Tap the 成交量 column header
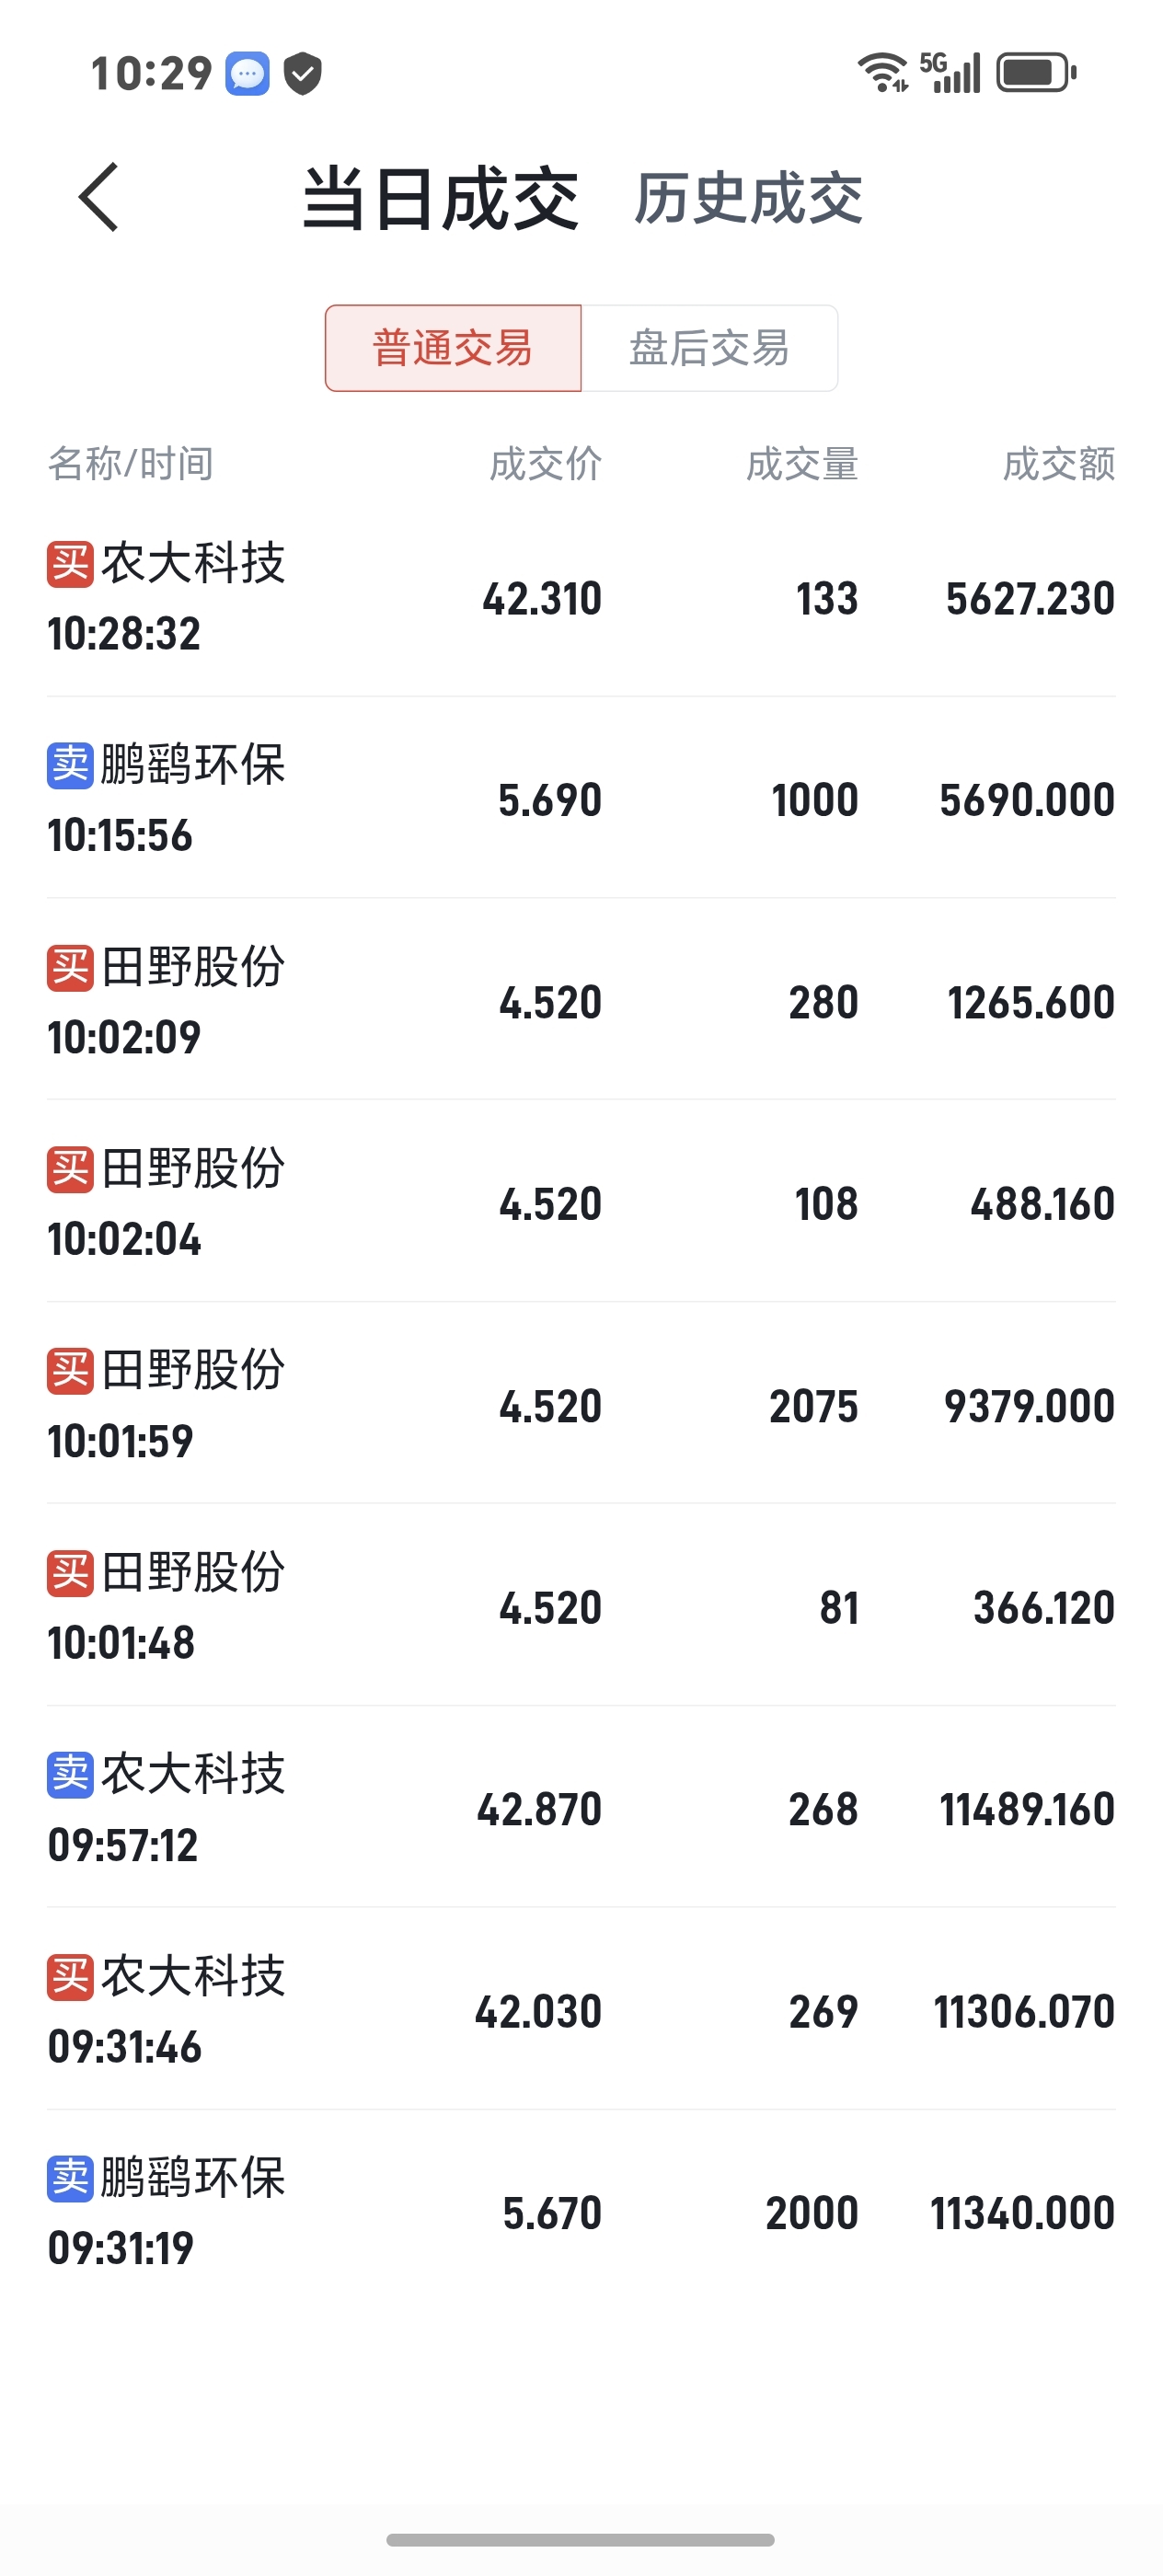The image size is (1163, 2576). click(802, 464)
